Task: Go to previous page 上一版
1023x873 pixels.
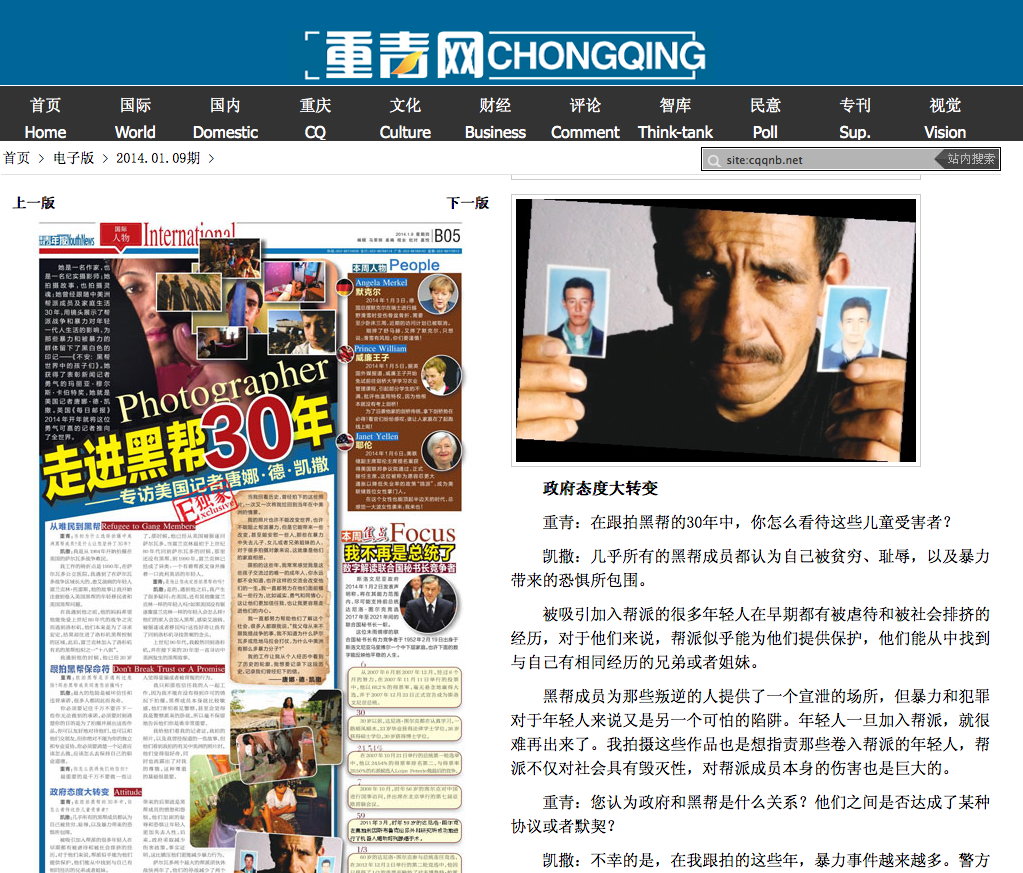Action: 34,203
